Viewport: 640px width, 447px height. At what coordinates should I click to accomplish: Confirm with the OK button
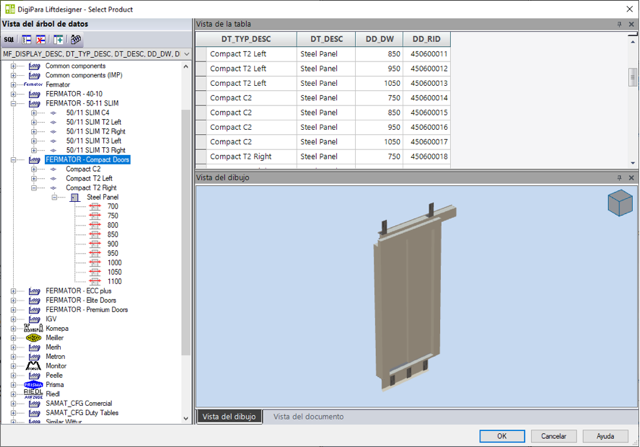point(502,436)
